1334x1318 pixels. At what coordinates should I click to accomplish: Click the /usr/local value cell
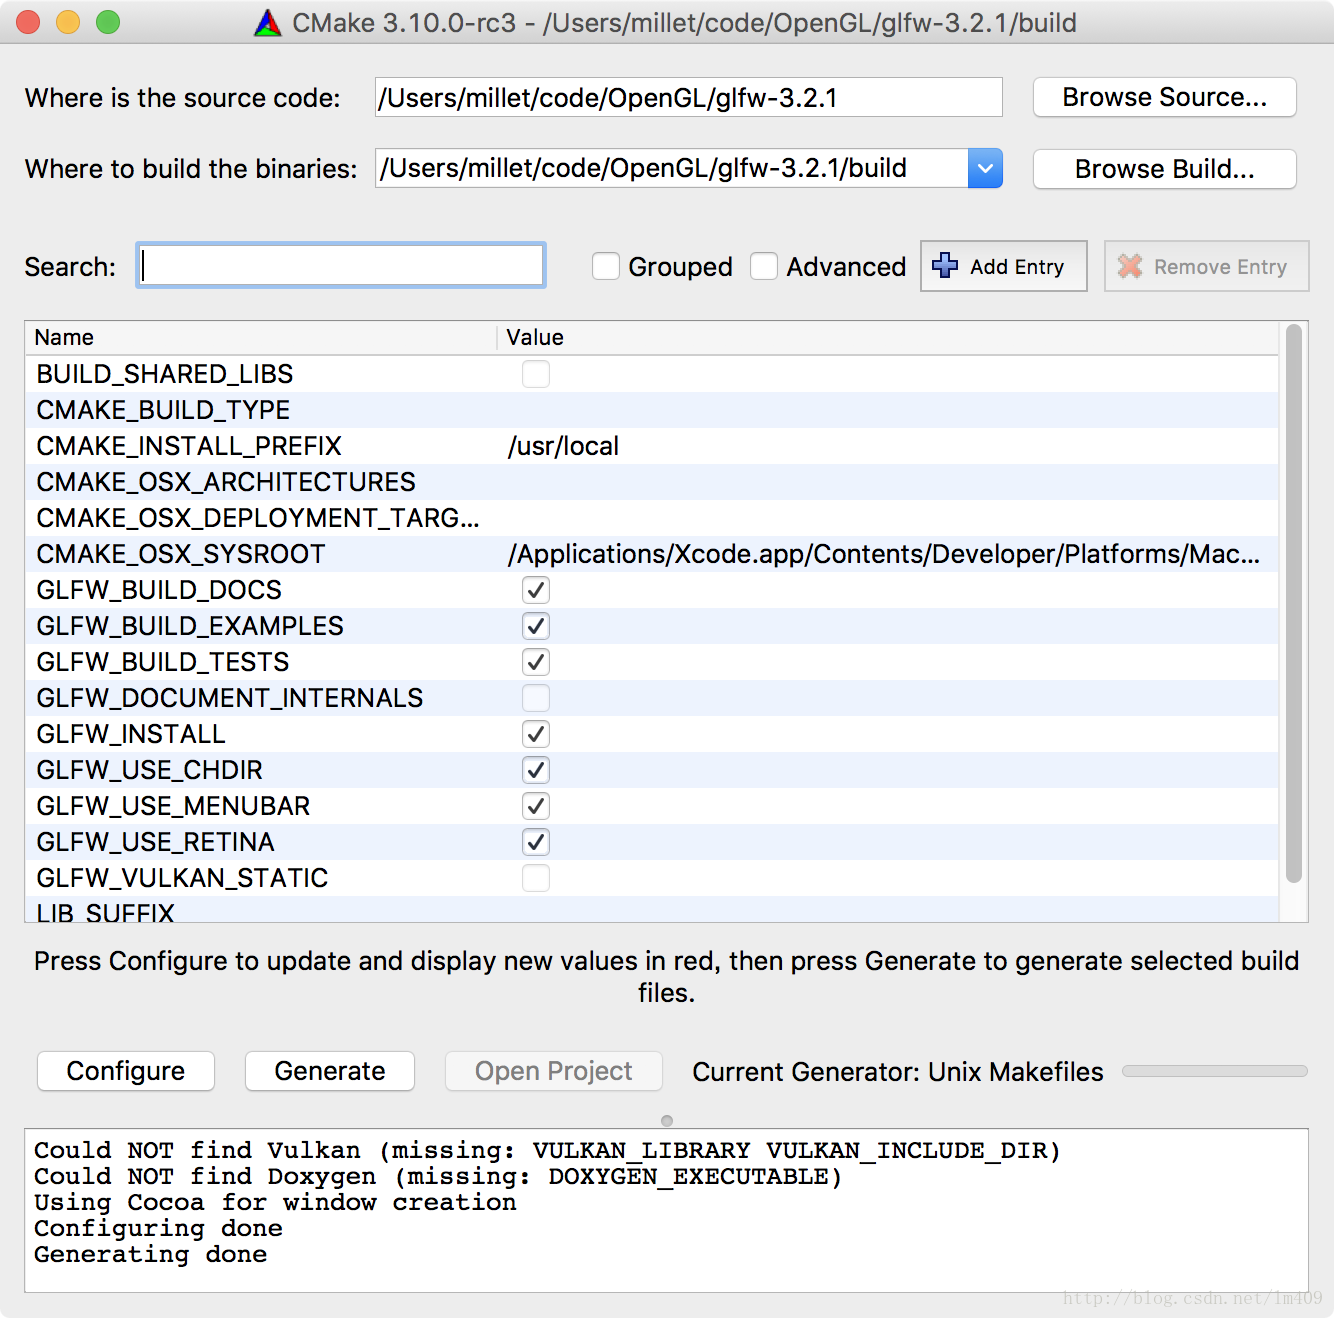564,446
